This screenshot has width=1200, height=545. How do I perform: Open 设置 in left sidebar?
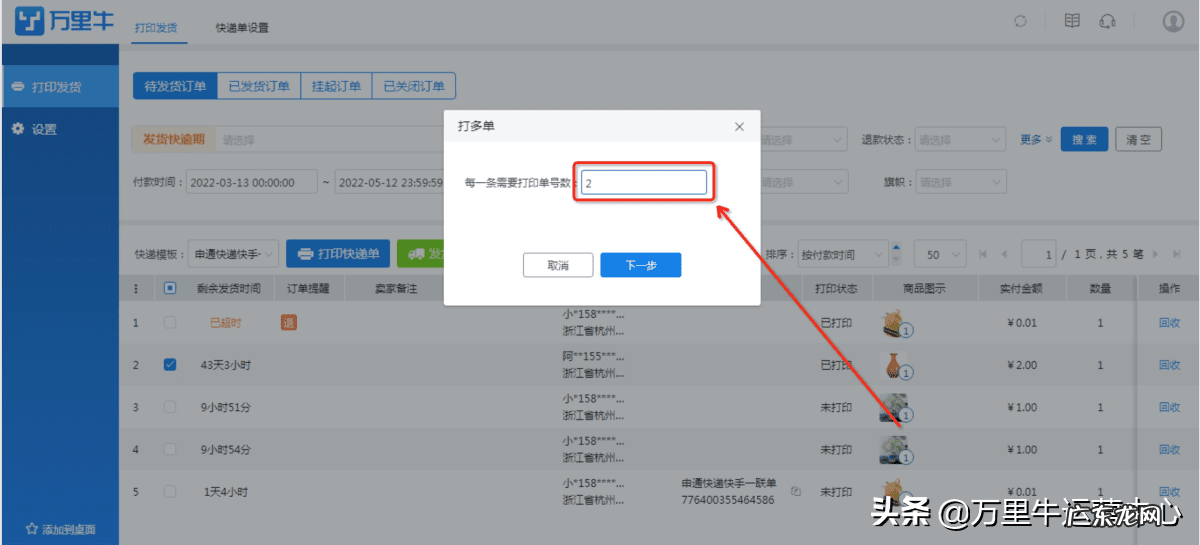pyautogui.click(x=60, y=129)
